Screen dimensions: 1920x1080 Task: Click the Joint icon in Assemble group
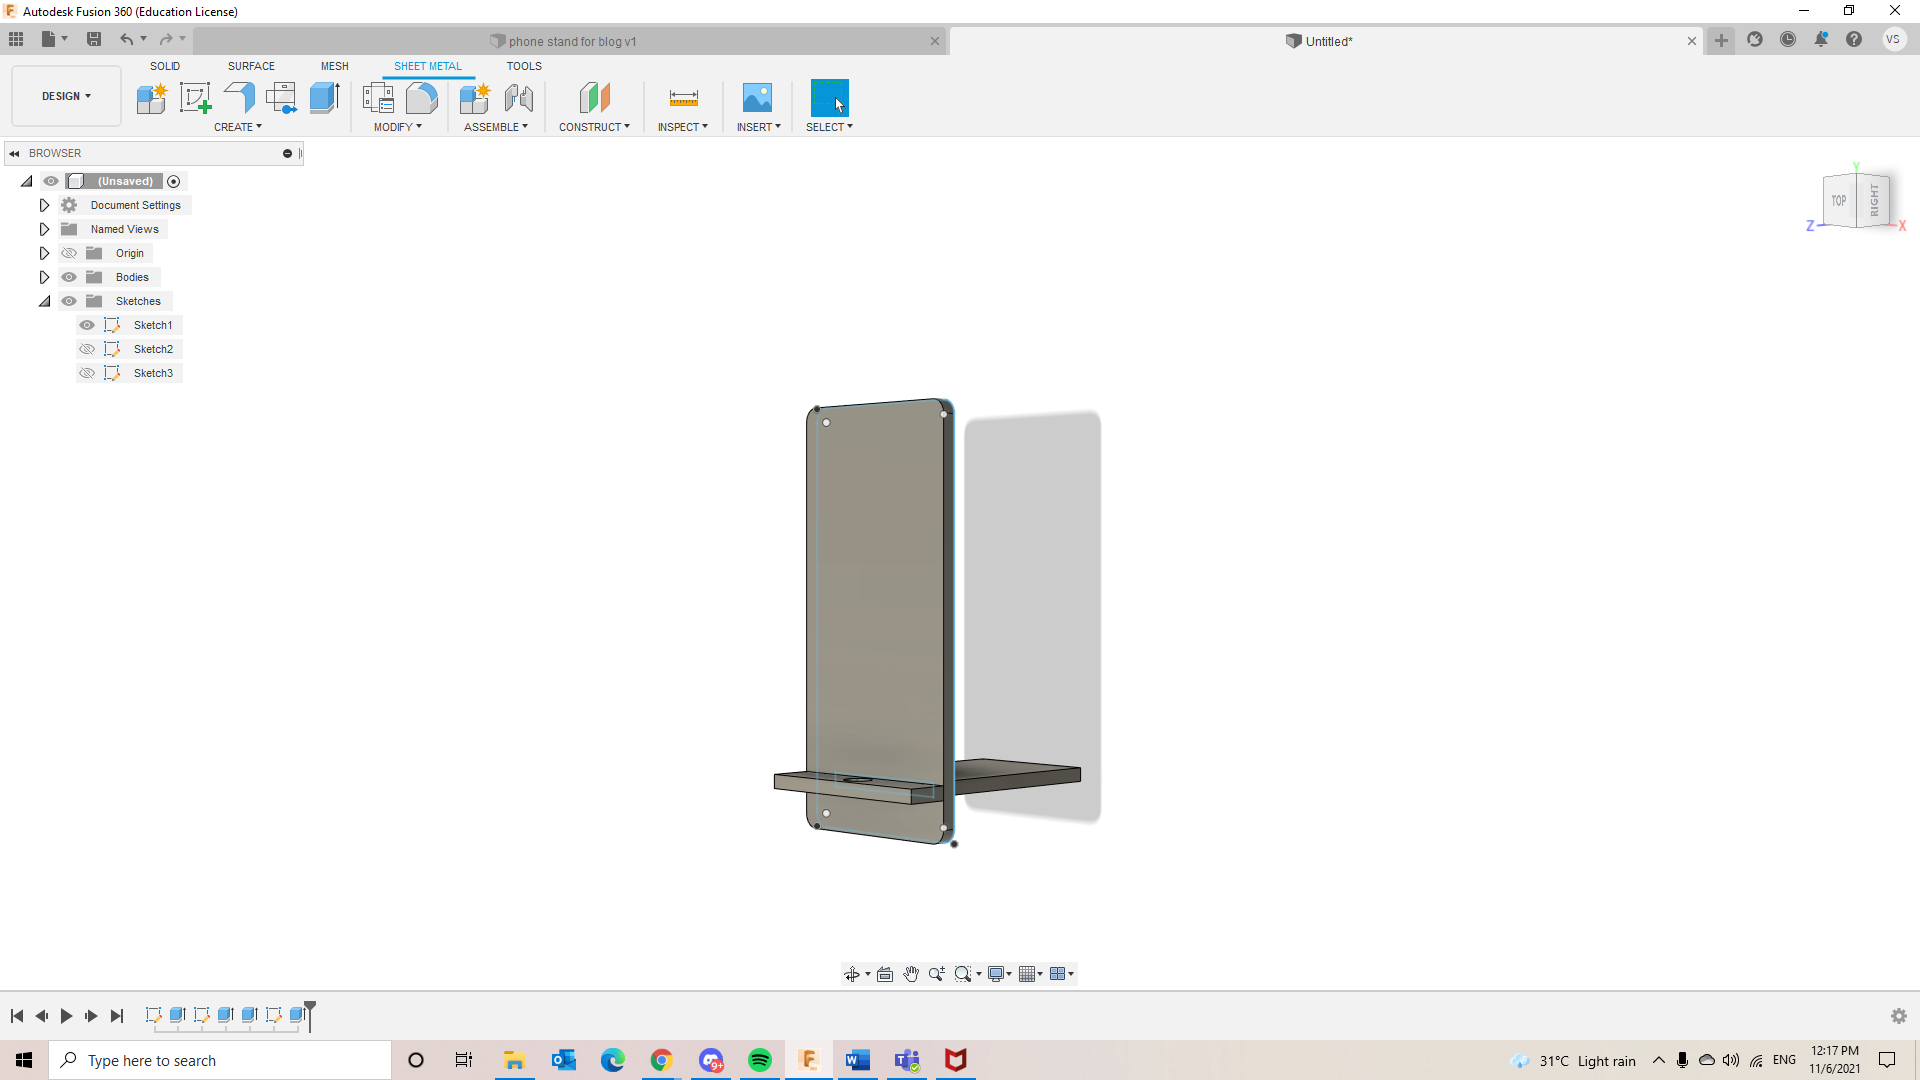pyautogui.click(x=518, y=98)
